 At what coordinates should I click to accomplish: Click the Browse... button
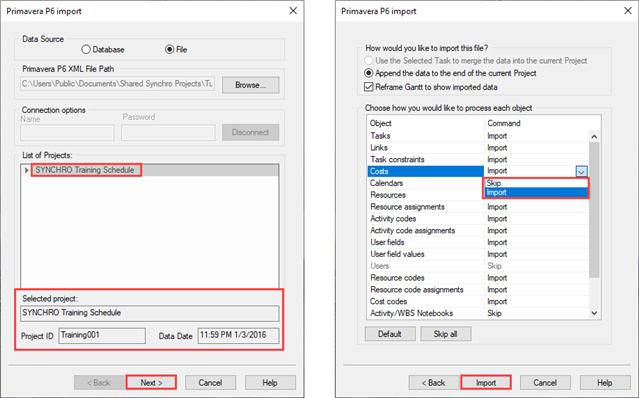tap(250, 85)
